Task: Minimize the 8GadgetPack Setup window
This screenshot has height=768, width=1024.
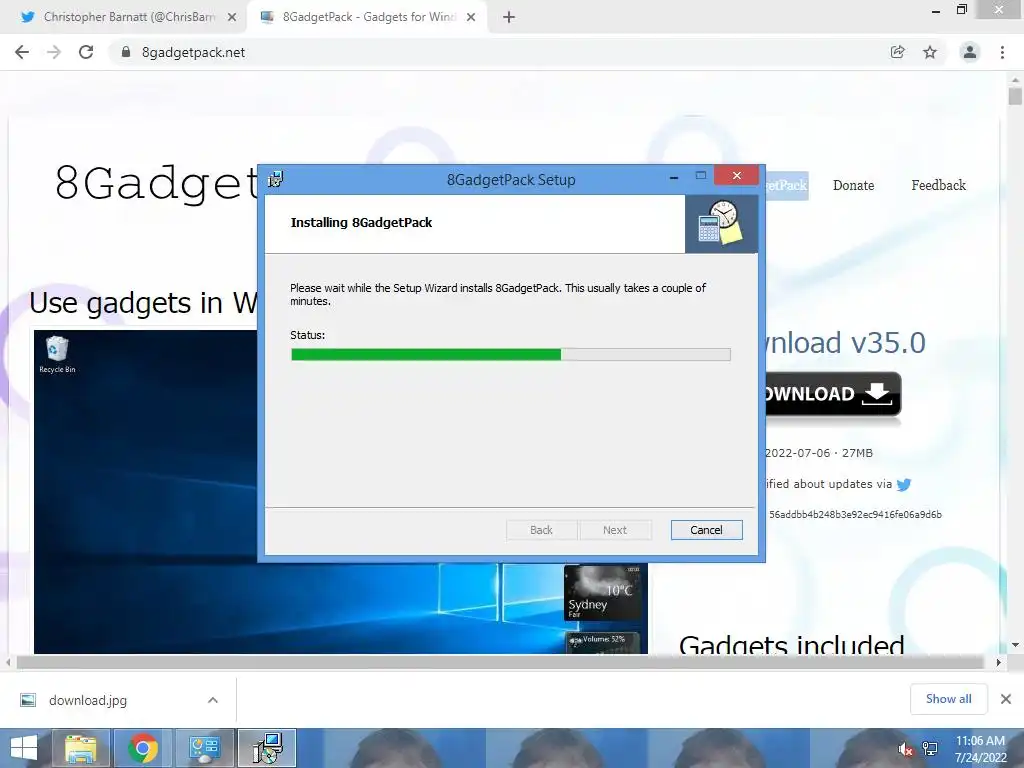Action: tap(674, 176)
